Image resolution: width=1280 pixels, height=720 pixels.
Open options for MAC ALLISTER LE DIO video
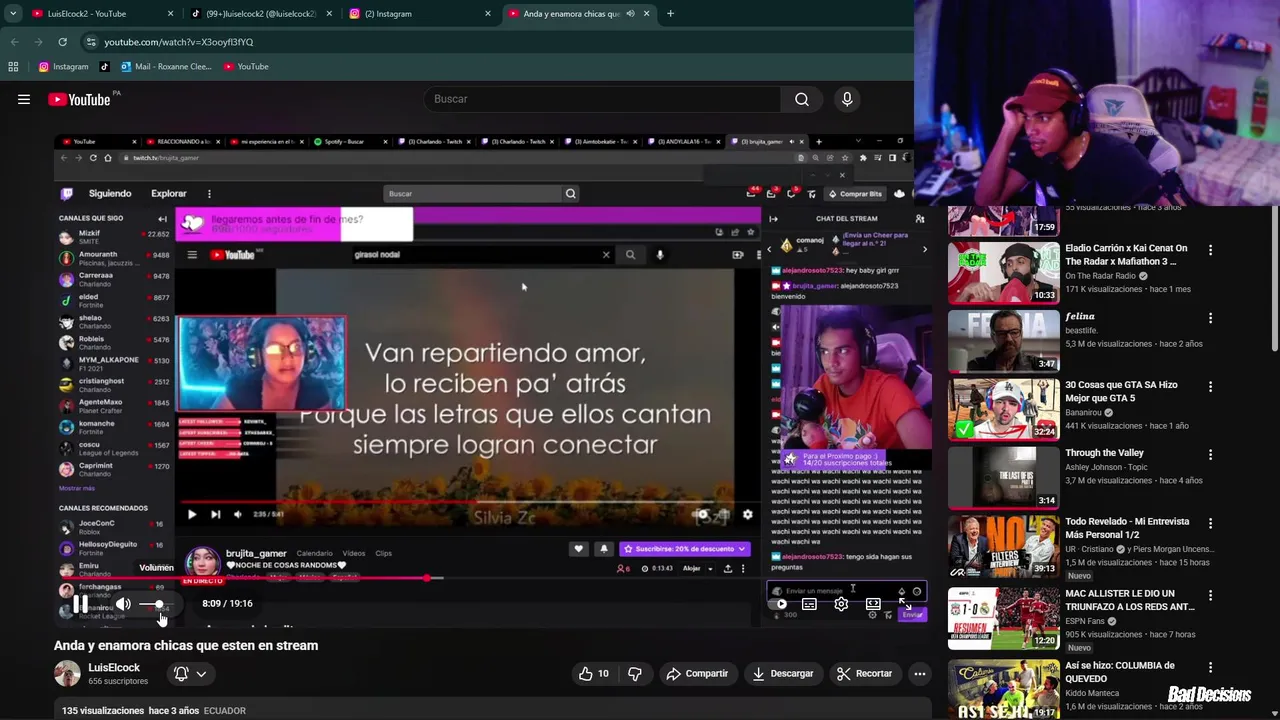[1210, 595]
